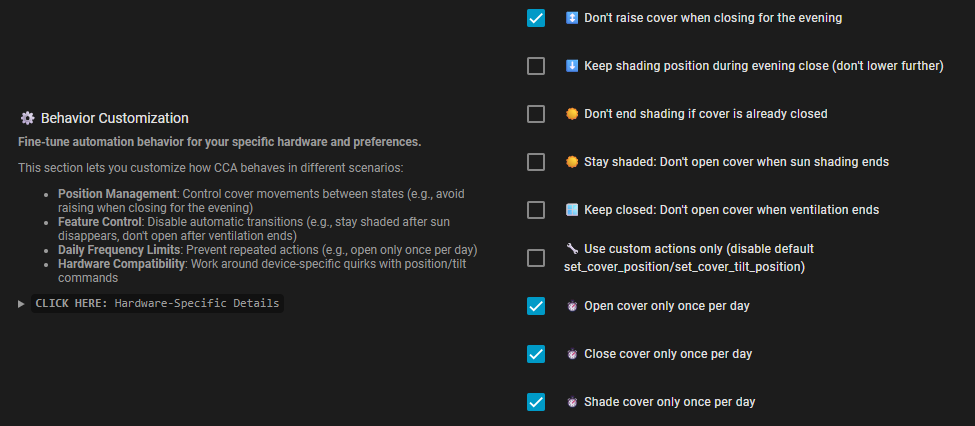Uncheck Close cover only once per day

click(536, 354)
